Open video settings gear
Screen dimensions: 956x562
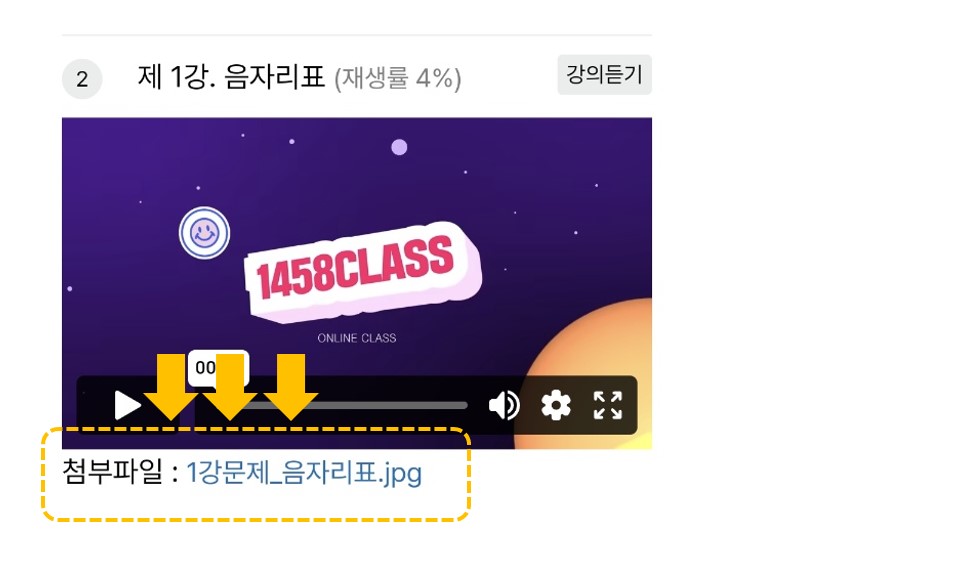[555, 405]
